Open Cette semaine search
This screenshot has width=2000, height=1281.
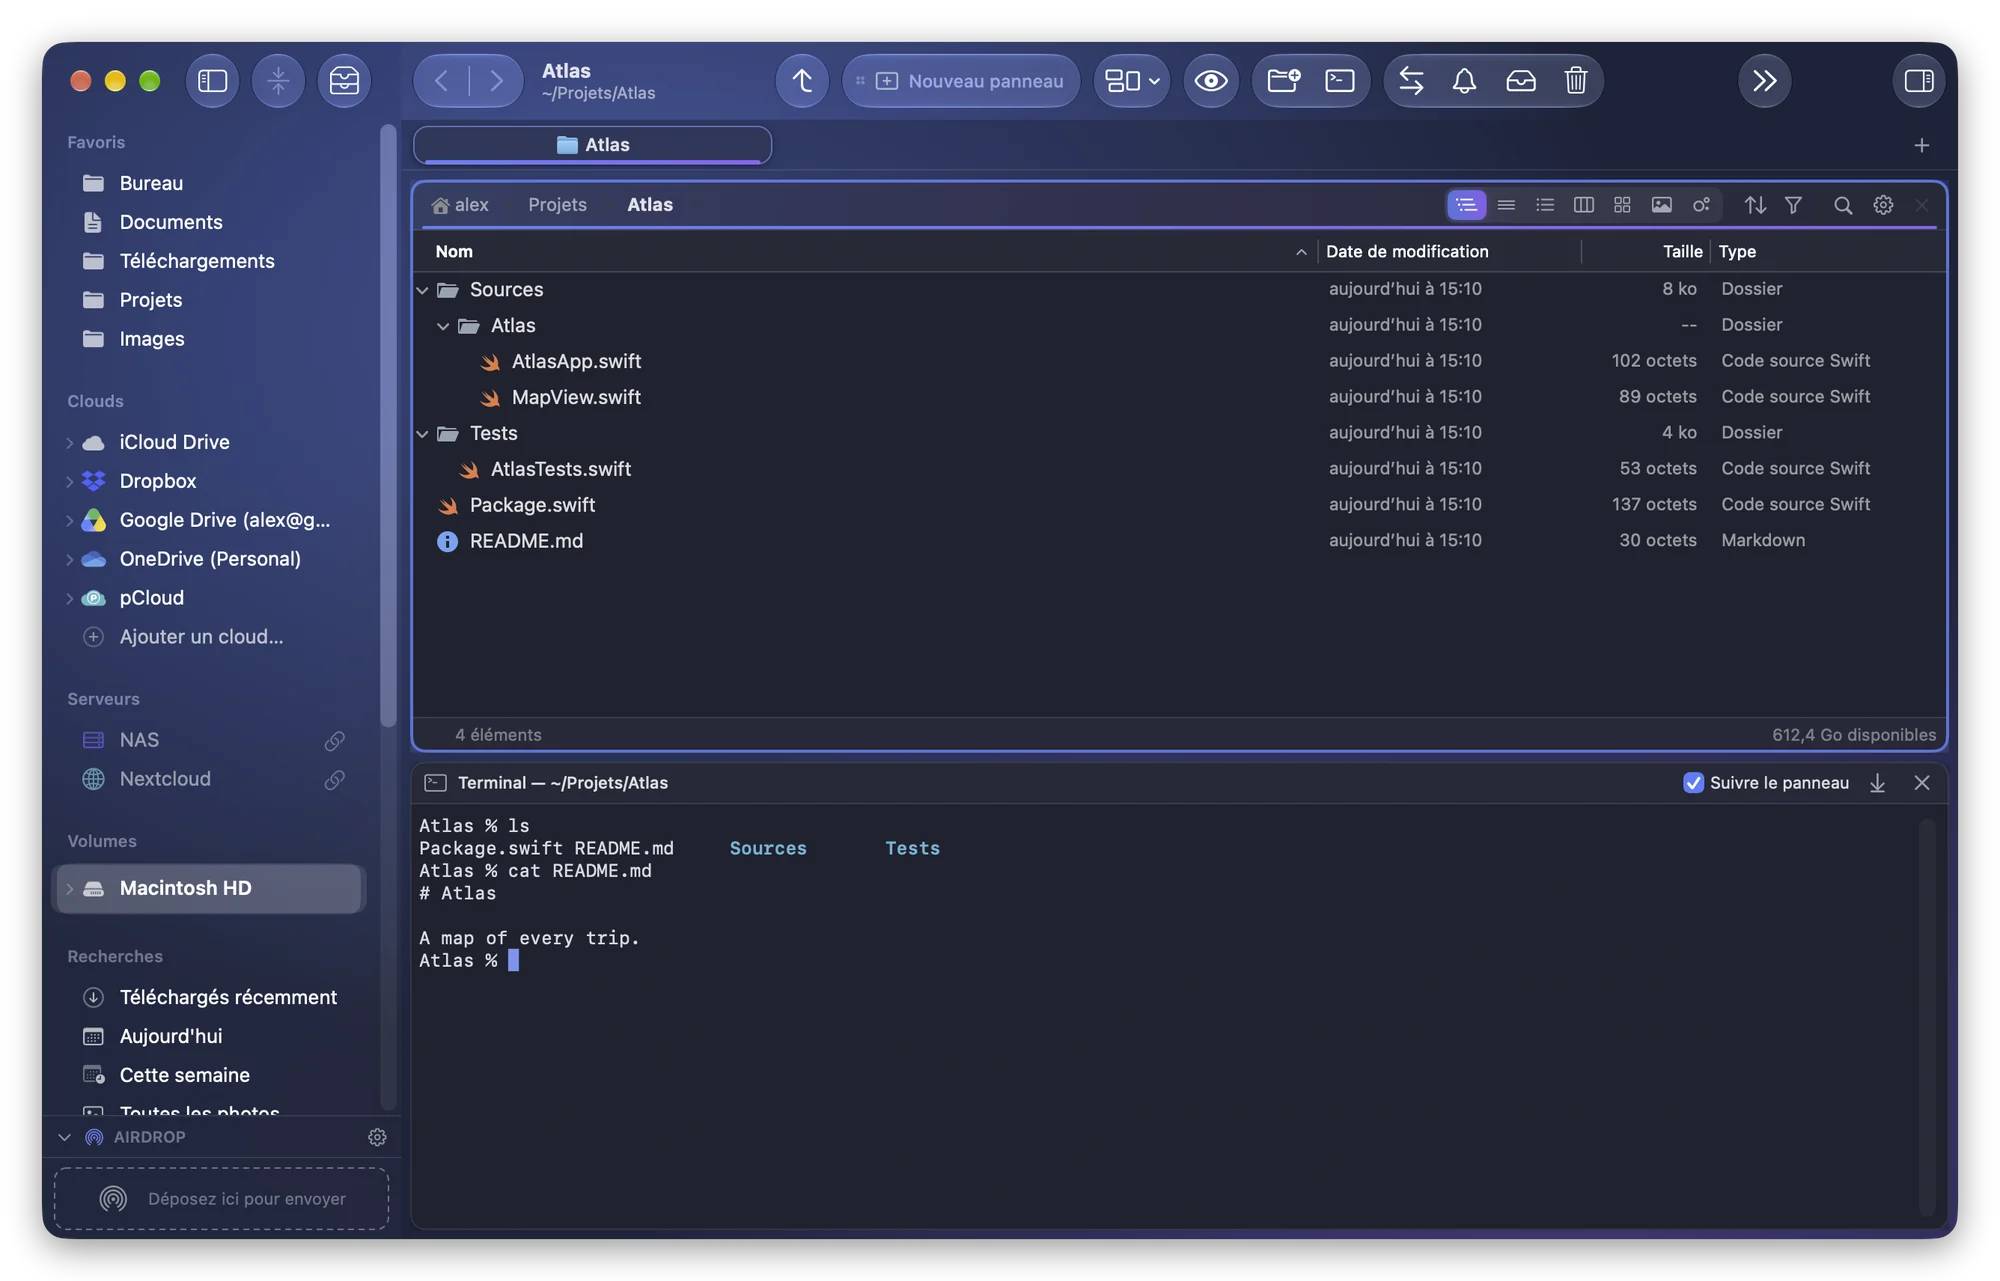point(185,1075)
